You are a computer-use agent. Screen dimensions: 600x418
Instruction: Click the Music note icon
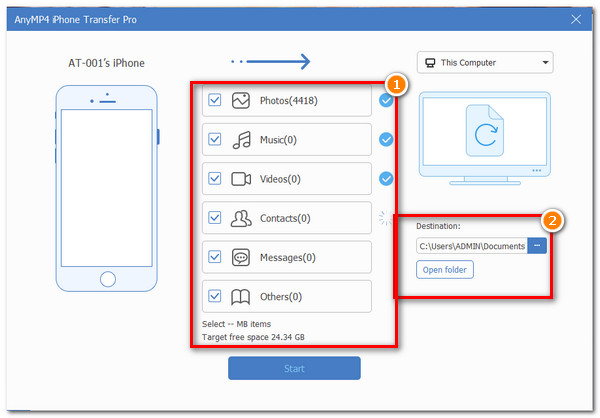tap(240, 140)
